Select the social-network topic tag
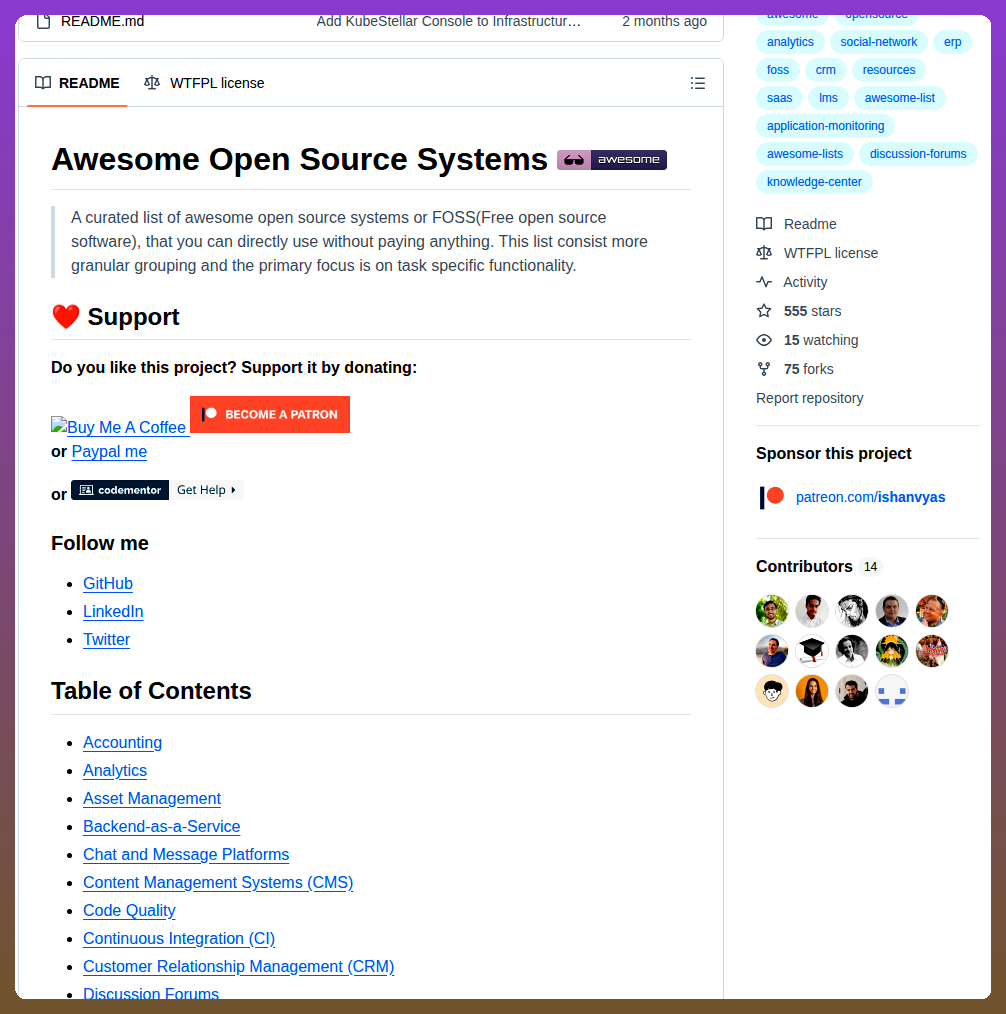Screen dimensions: 1006x1014 [879, 42]
